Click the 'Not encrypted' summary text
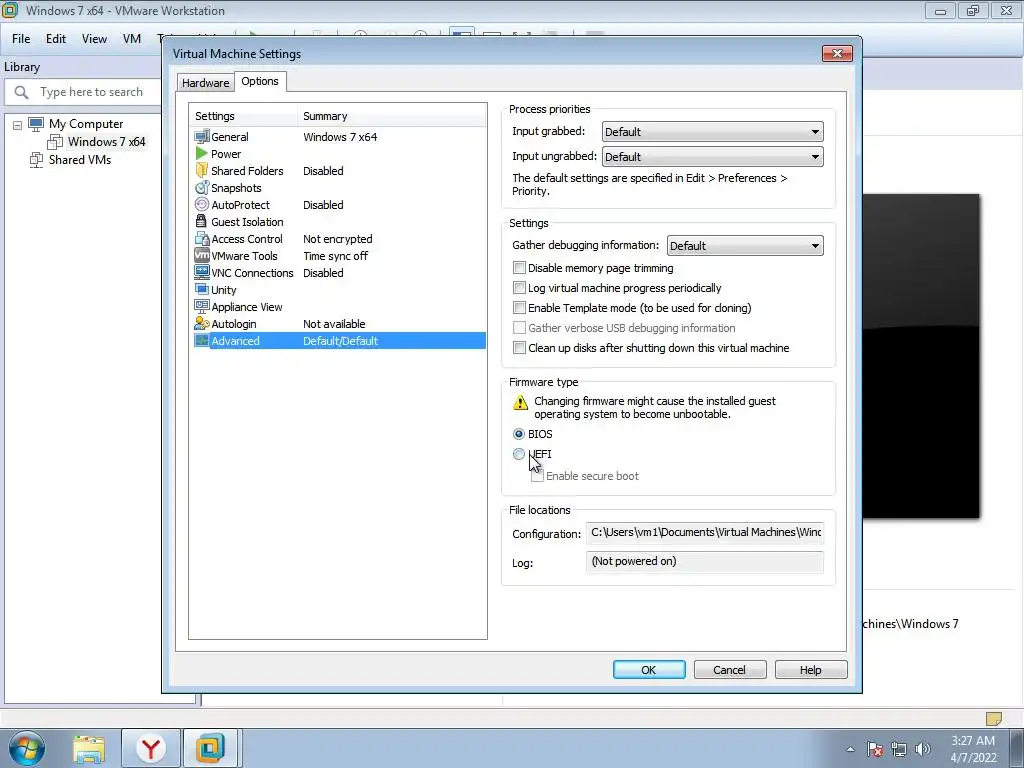Screen dimensions: 1024x768 338,239
